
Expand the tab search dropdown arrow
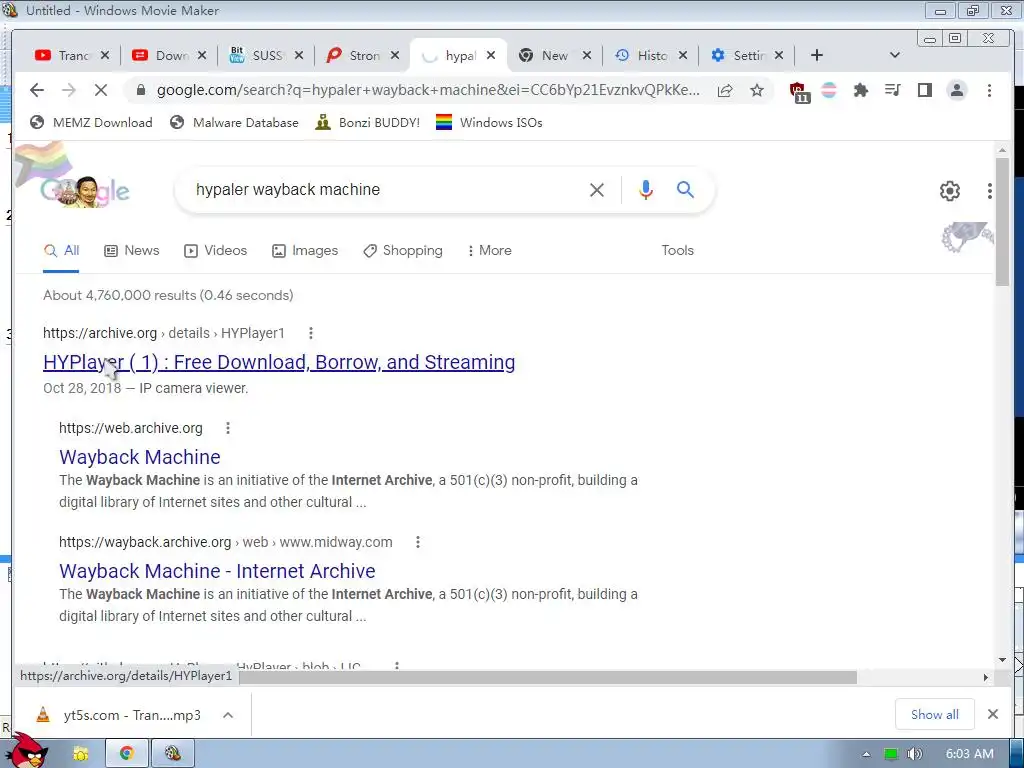pos(895,56)
